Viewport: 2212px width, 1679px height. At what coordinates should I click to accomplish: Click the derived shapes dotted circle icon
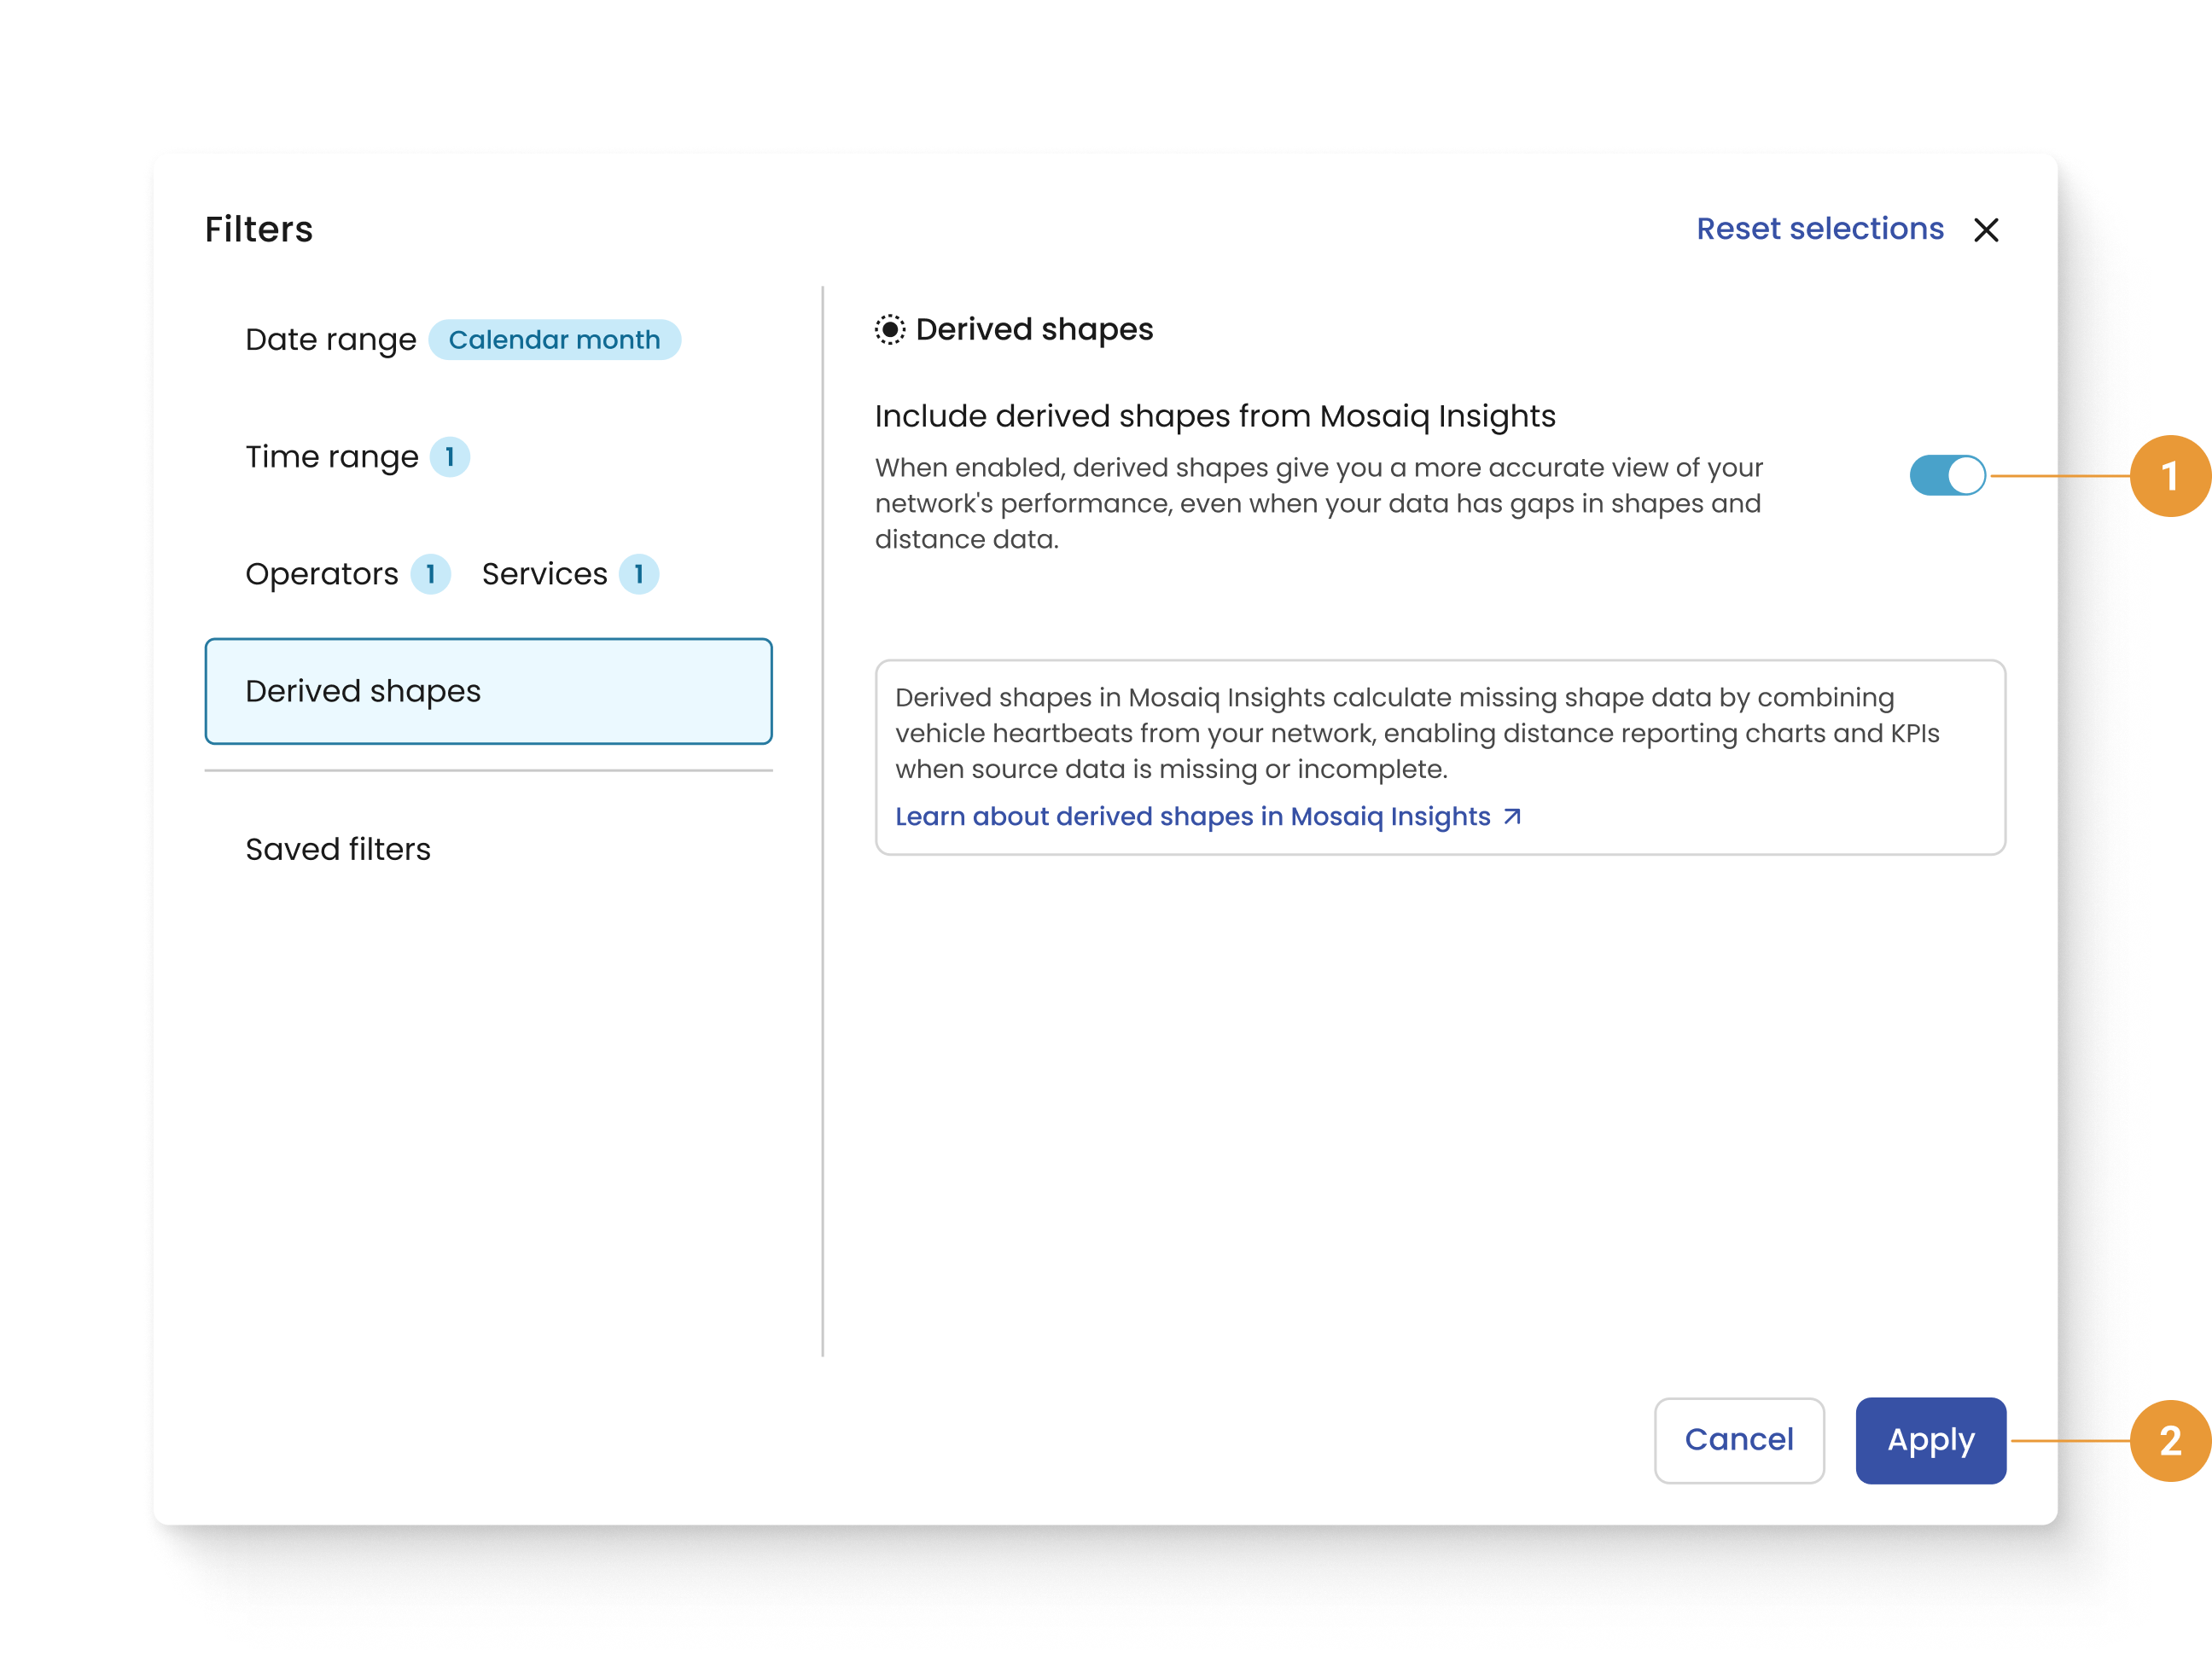point(889,329)
